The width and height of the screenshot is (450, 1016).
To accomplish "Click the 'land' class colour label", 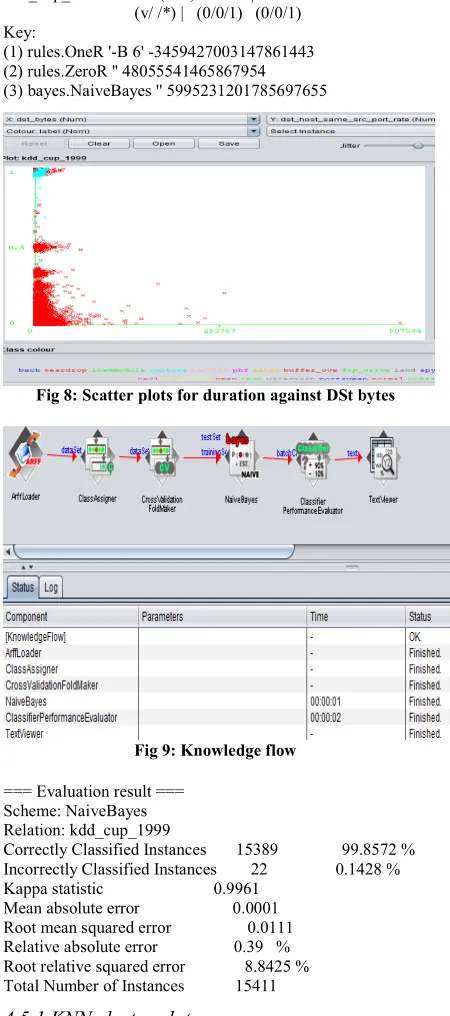I will [407, 370].
